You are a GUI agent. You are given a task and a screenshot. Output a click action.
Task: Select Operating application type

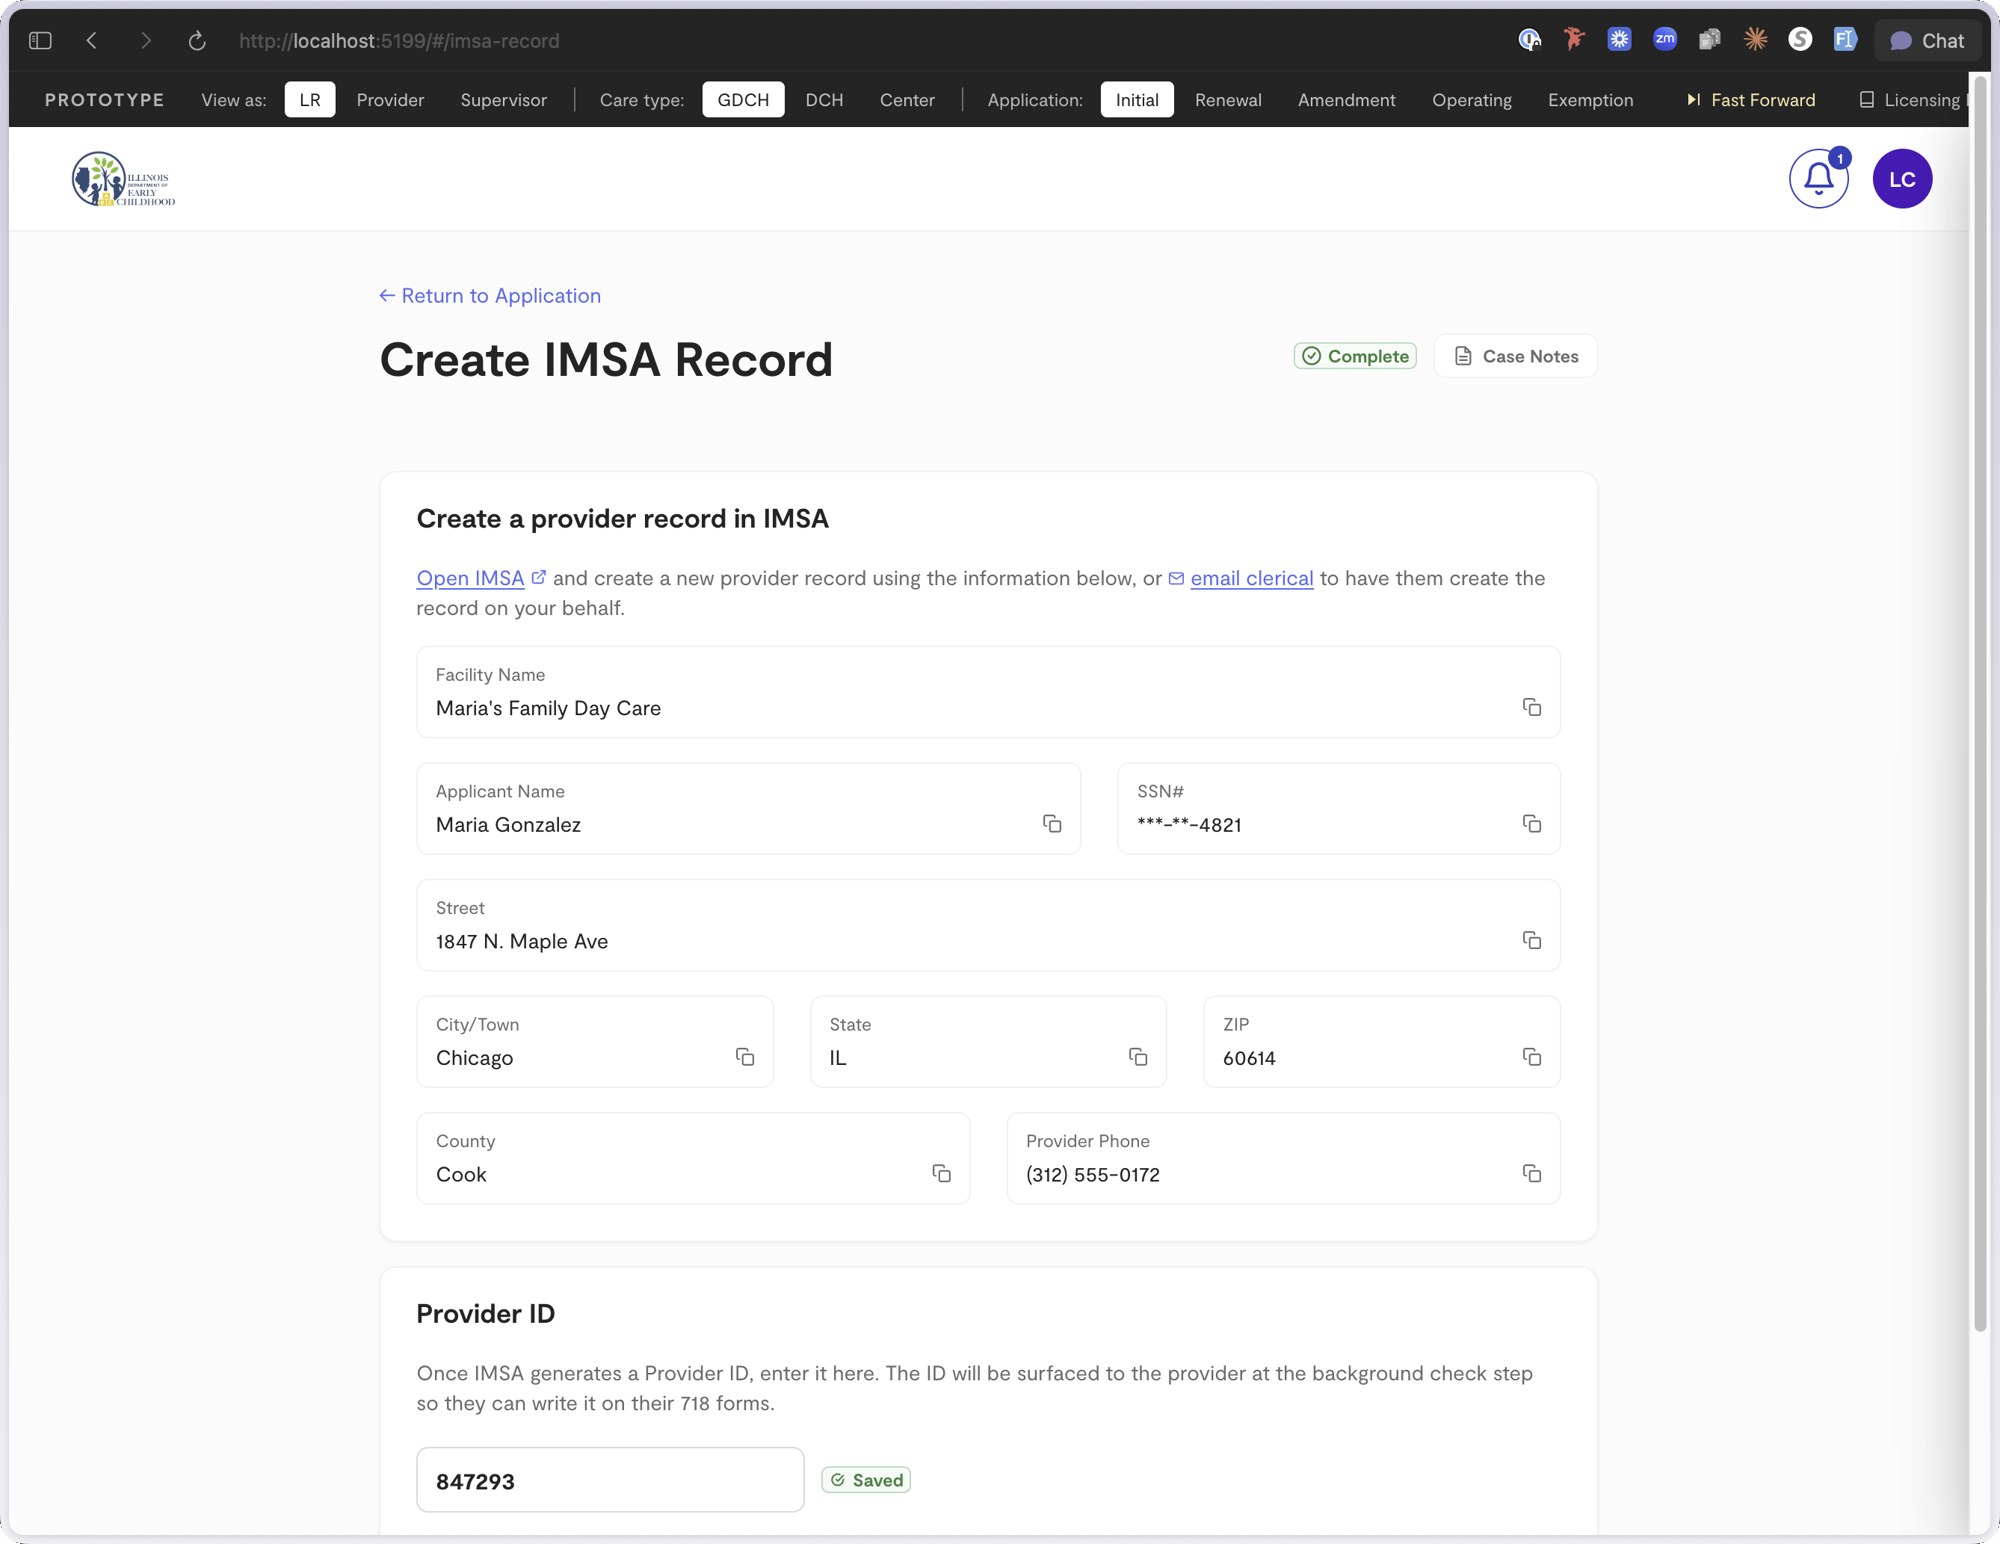click(x=1471, y=100)
